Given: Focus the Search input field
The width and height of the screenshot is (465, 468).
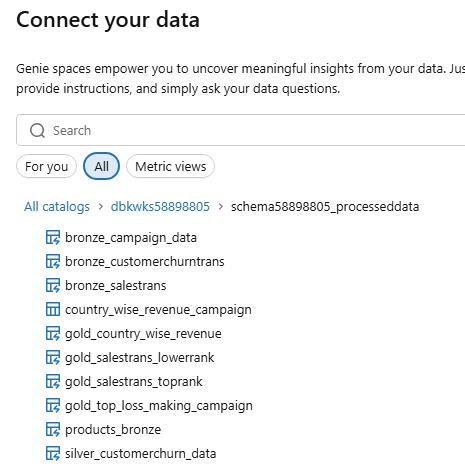Looking at the screenshot, I should pyautogui.click(x=241, y=130).
